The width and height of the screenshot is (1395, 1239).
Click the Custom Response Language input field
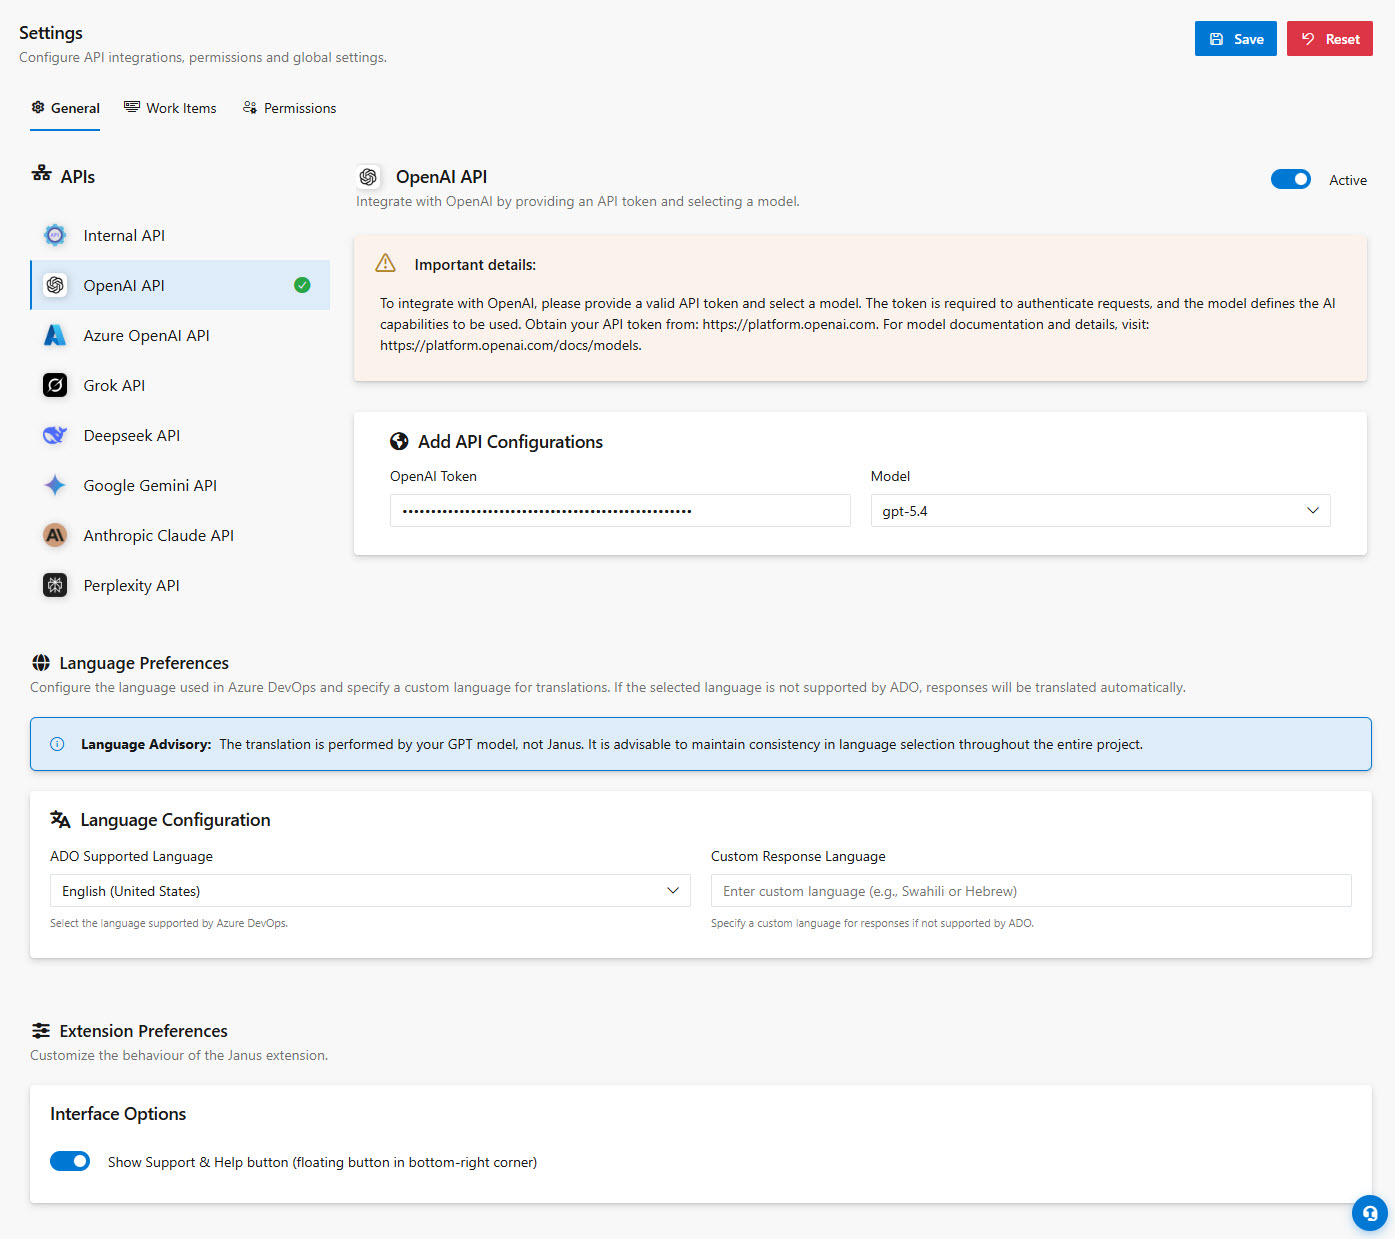pyautogui.click(x=1031, y=890)
